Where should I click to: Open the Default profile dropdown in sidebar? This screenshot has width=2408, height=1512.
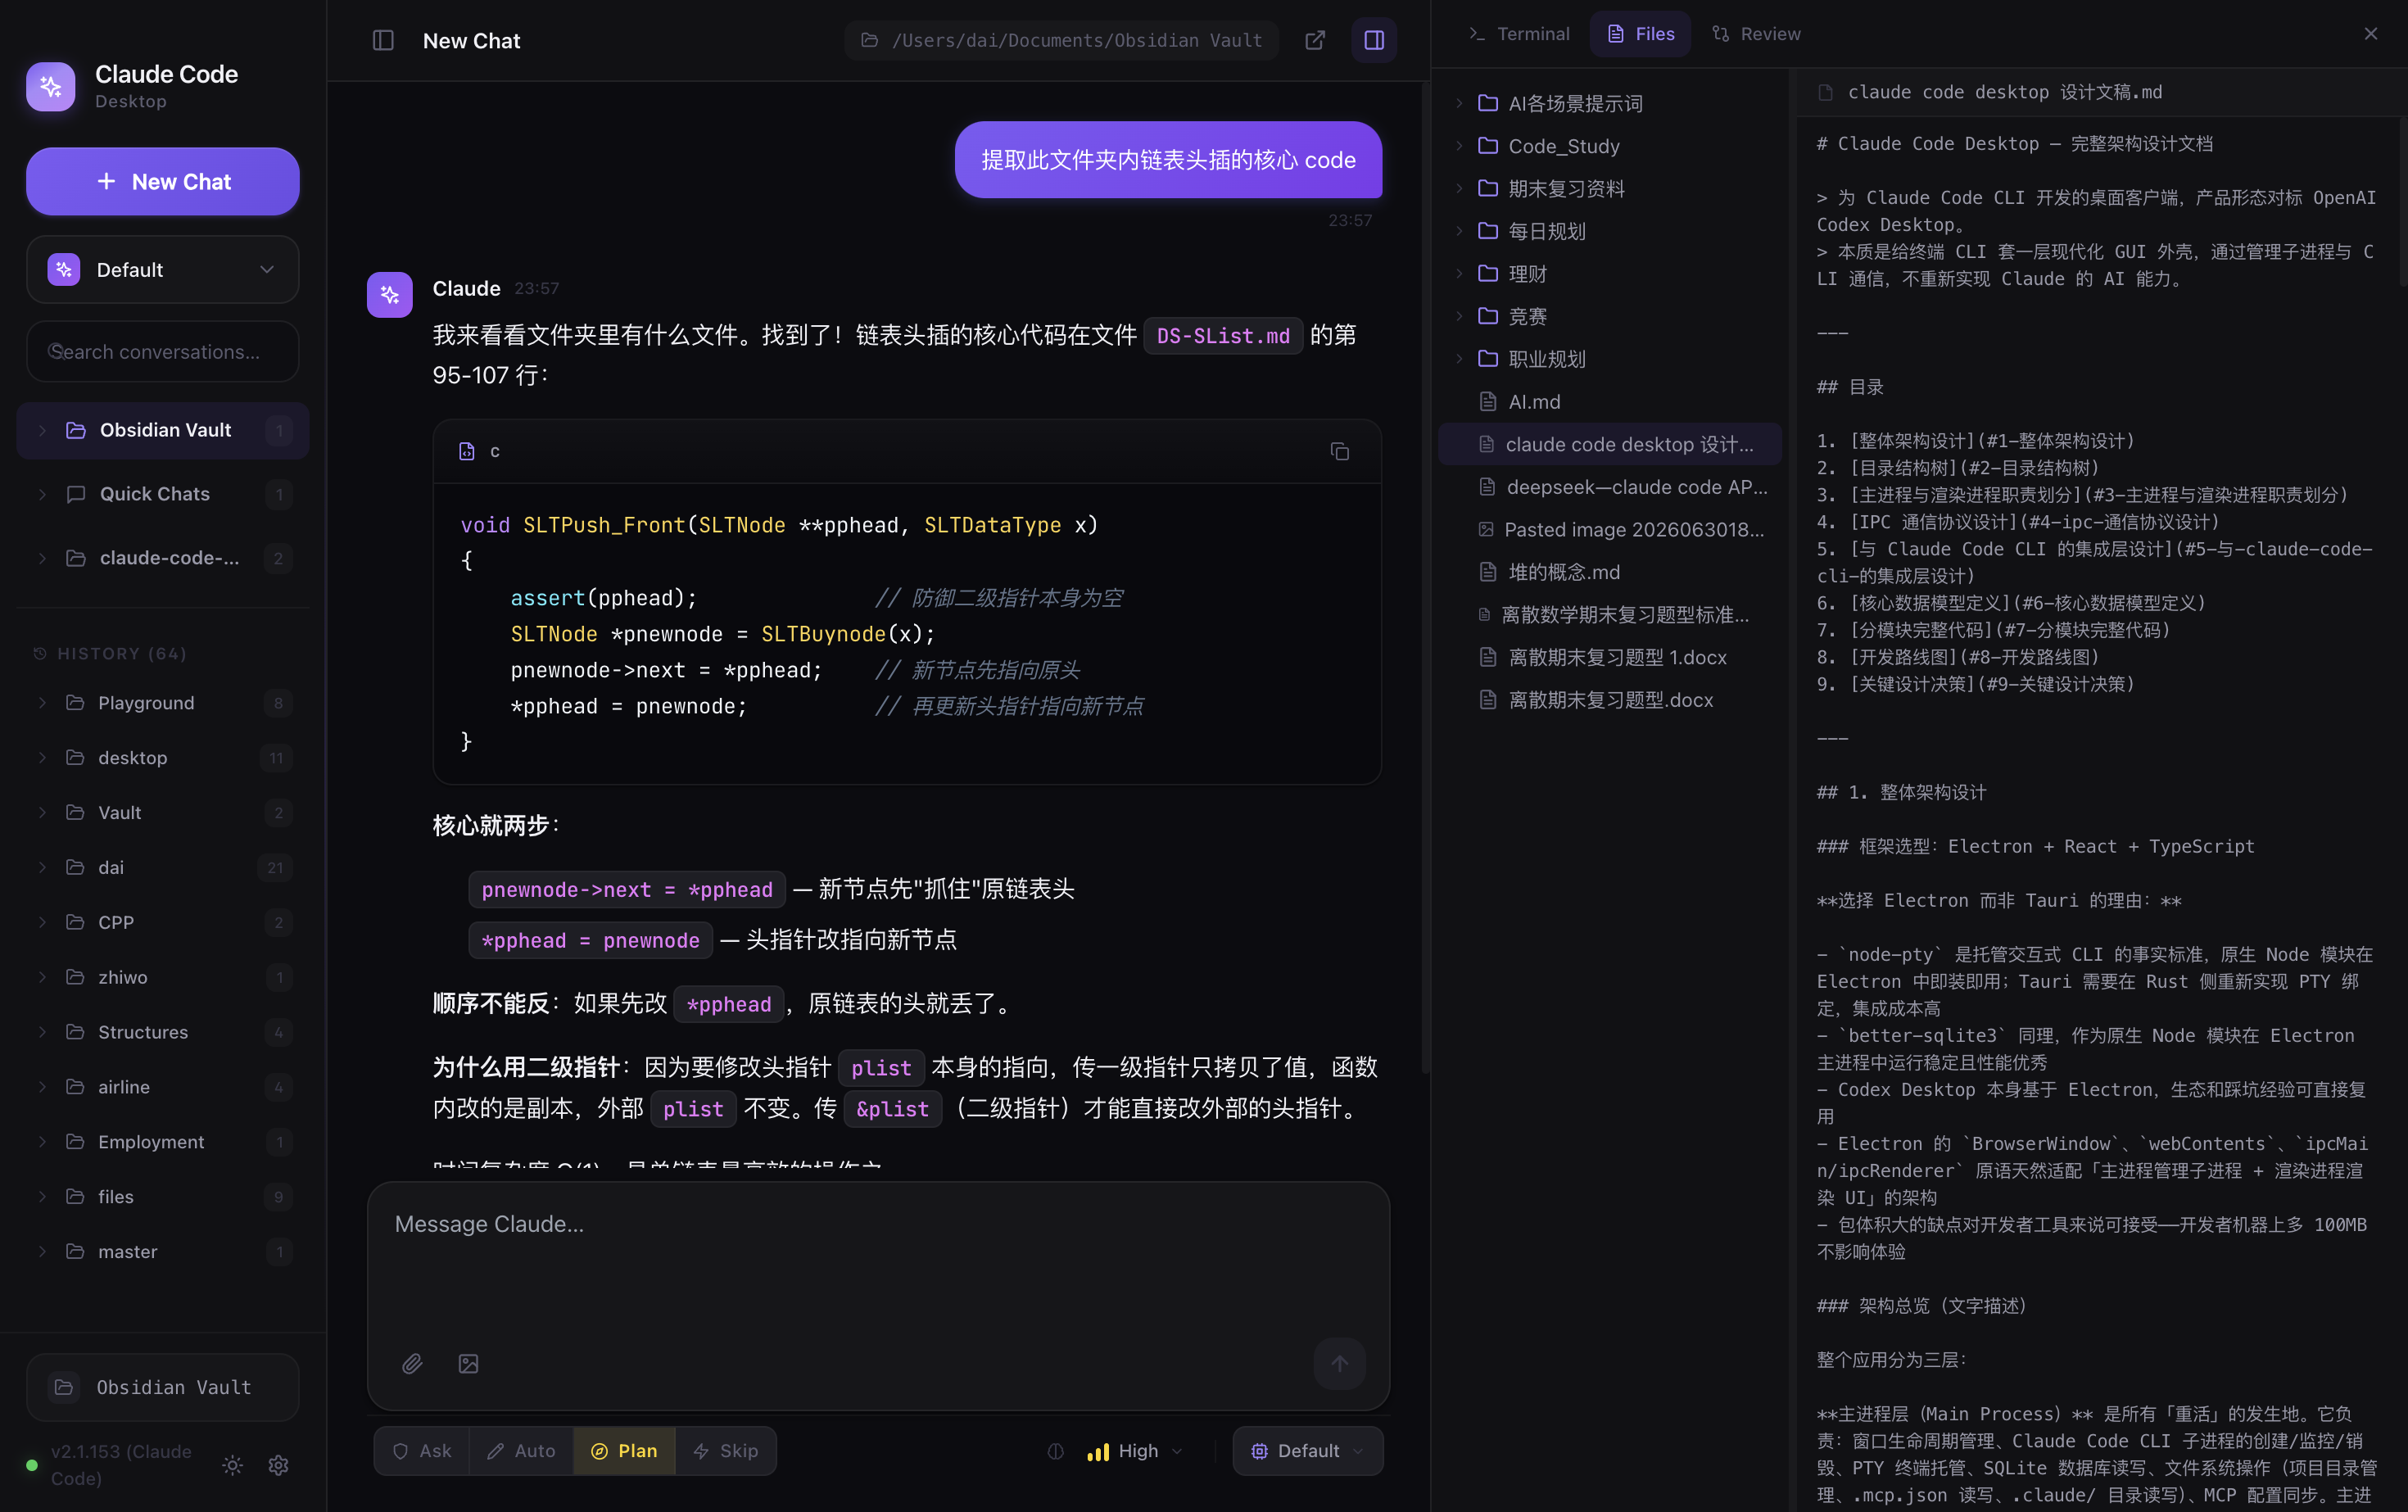pyautogui.click(x=163, y=270)
